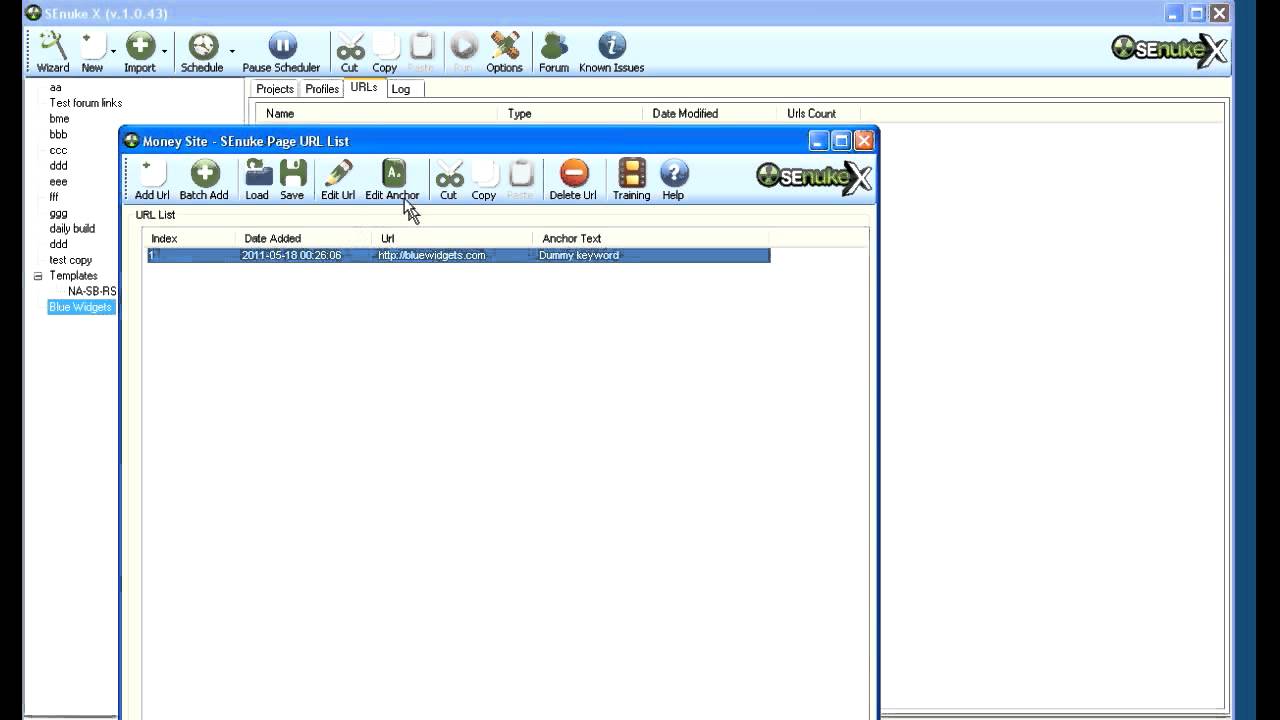Click the Index column header

[x=190, y=238]
